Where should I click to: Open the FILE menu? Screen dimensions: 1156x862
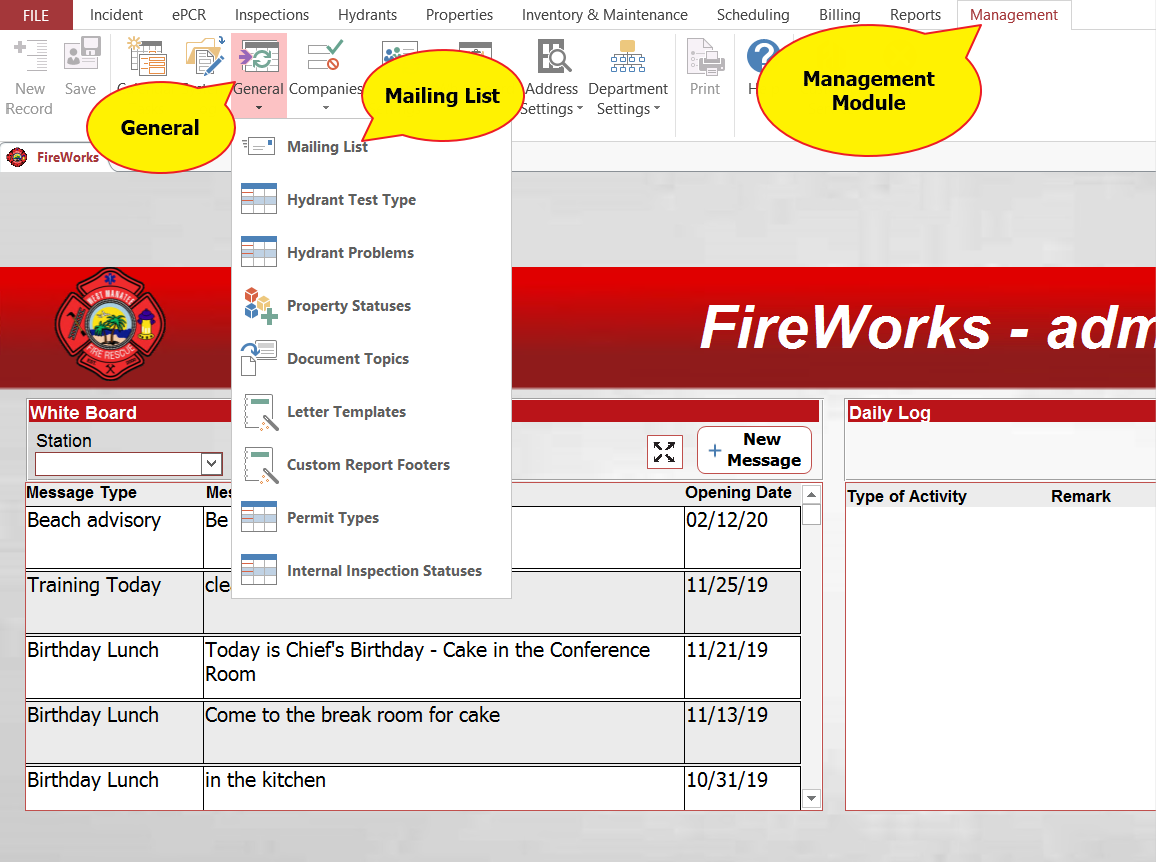pyautogui.click(x=36, y=15)
